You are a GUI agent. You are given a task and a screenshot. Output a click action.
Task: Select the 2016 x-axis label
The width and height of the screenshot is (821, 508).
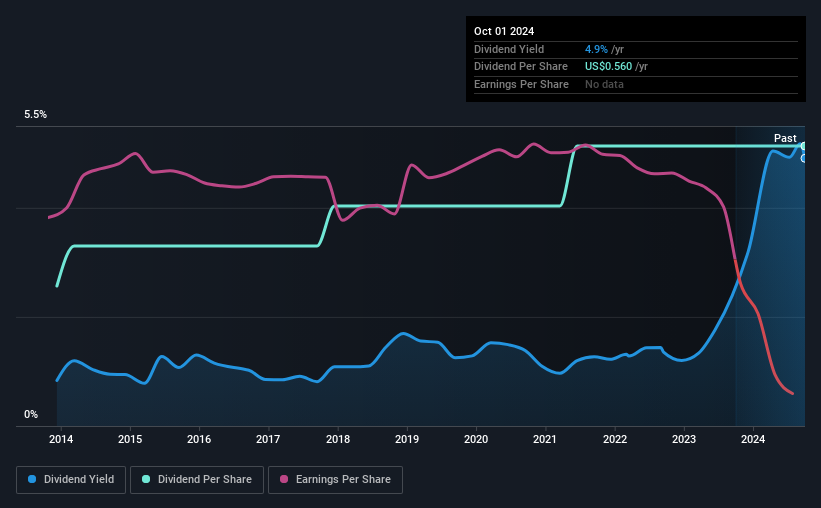199,439
